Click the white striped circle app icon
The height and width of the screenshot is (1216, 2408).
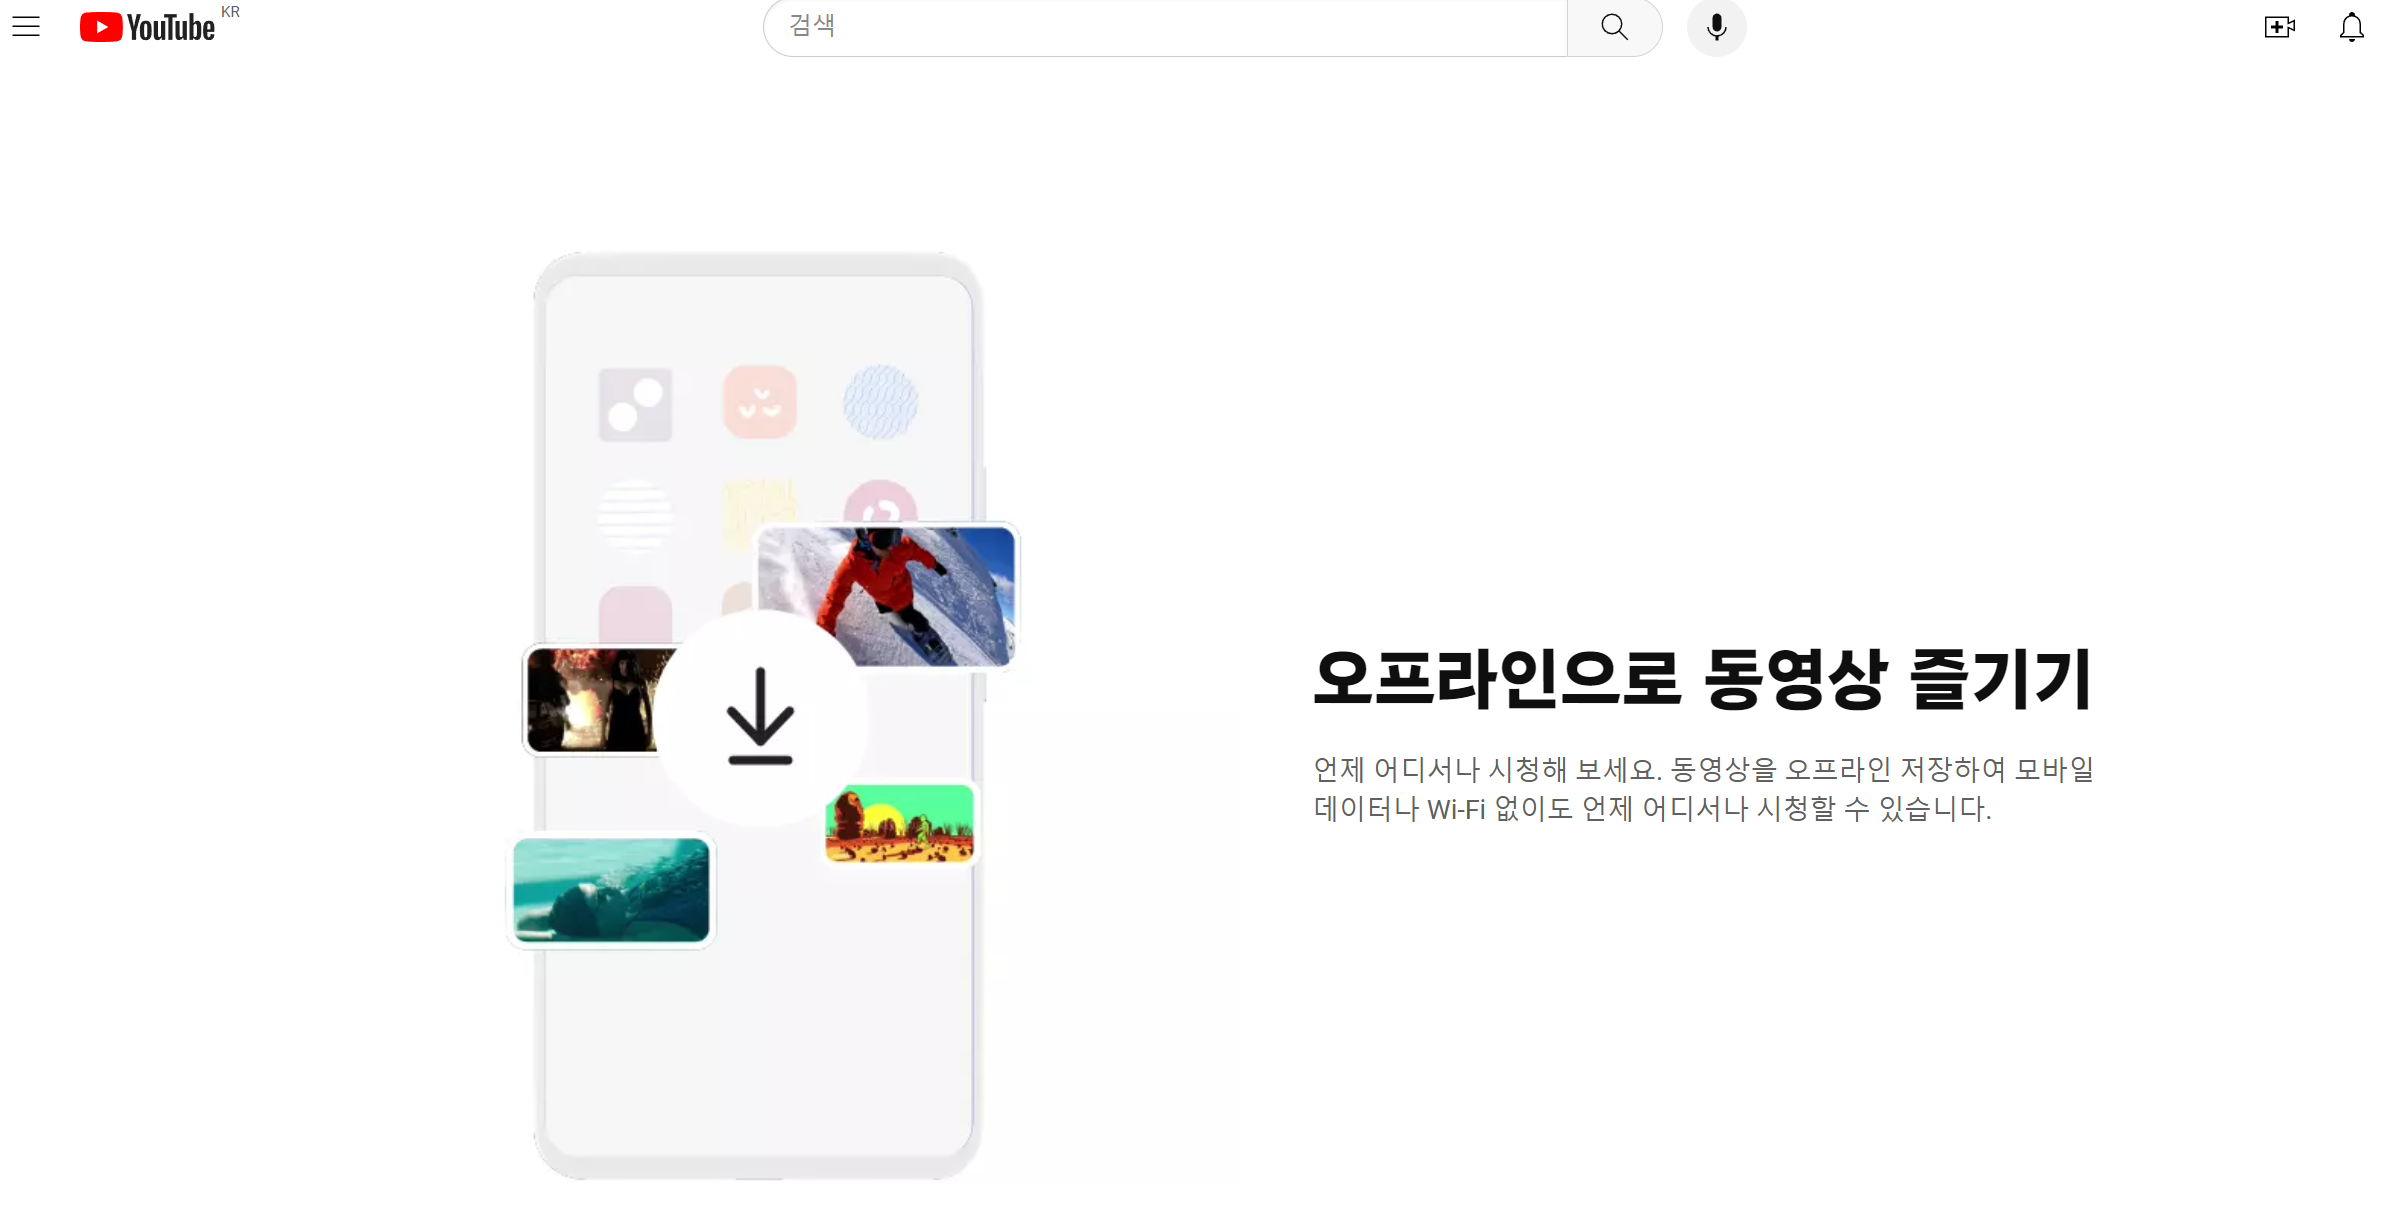[x=635, y=516]
